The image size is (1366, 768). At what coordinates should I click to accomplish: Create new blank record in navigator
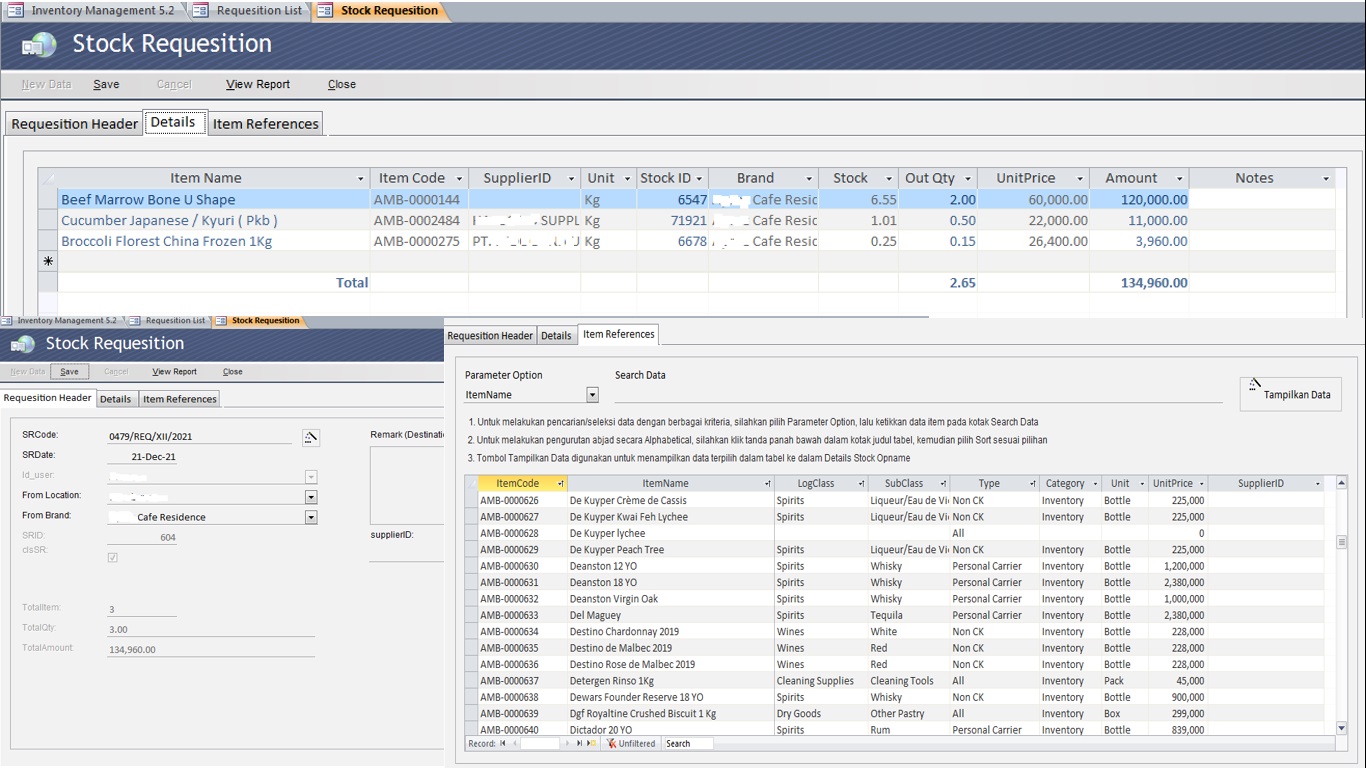click(x=592, y=744)
